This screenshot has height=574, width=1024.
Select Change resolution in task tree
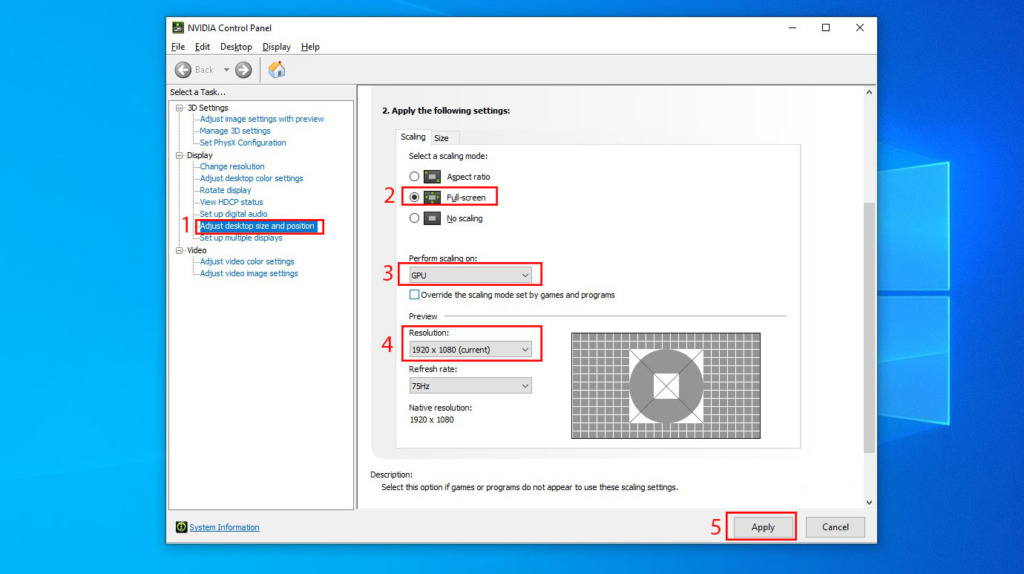232,167
